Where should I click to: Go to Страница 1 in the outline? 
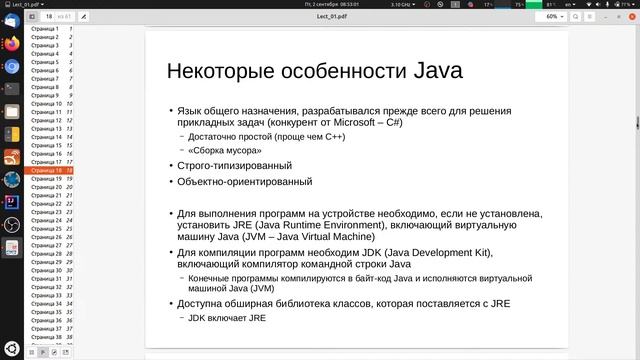(49, 29)
